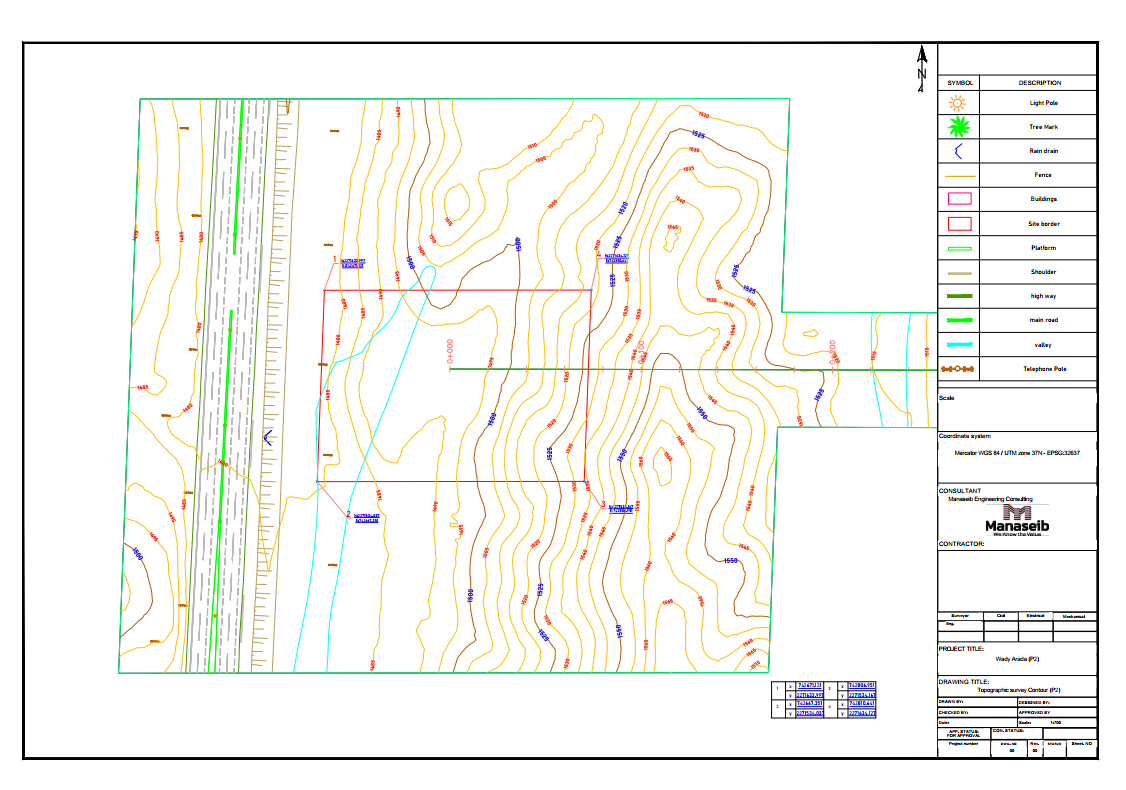Select the bright green main road swatch
The image size is (1126, 790).
[x=958, y=320]
